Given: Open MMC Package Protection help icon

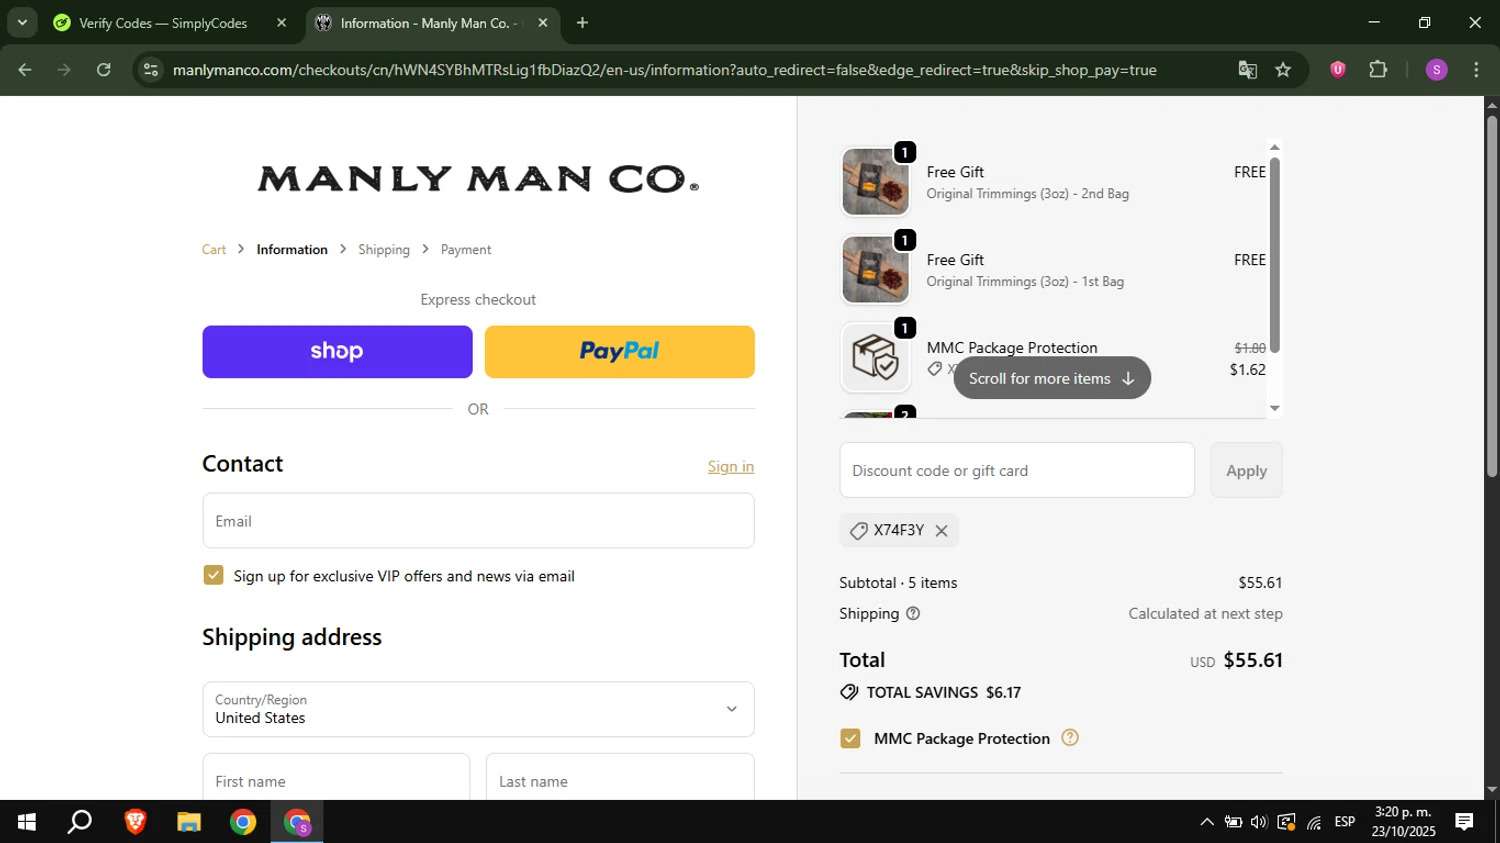Looking at the screenshot, I should (1070, 738).
